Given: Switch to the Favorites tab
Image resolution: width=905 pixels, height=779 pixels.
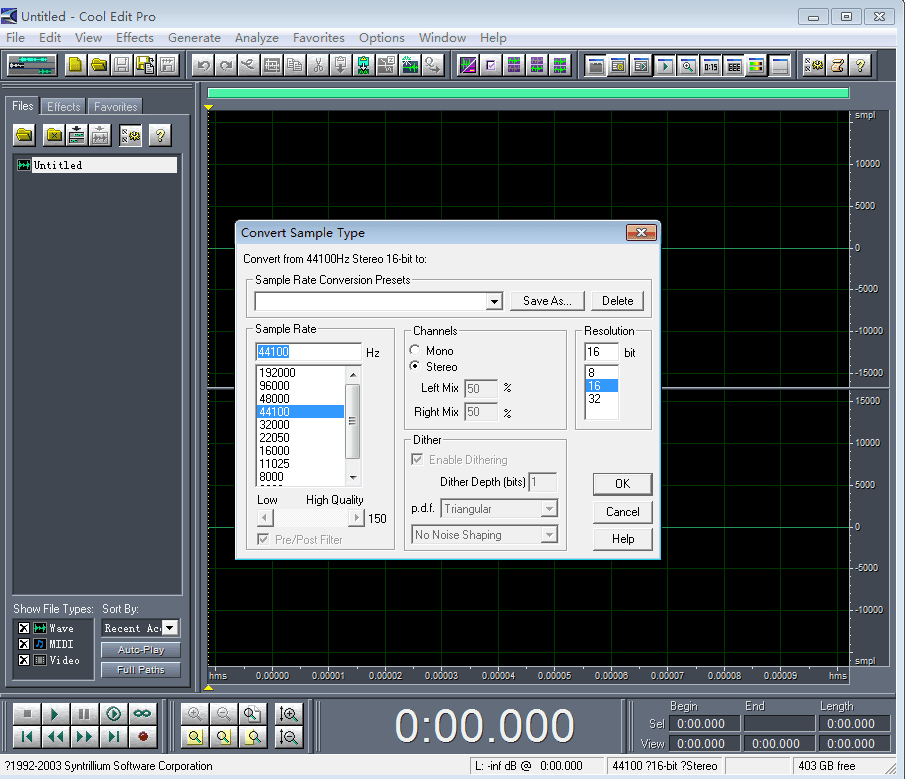Looking at the screenshot, I should (116, 106).
